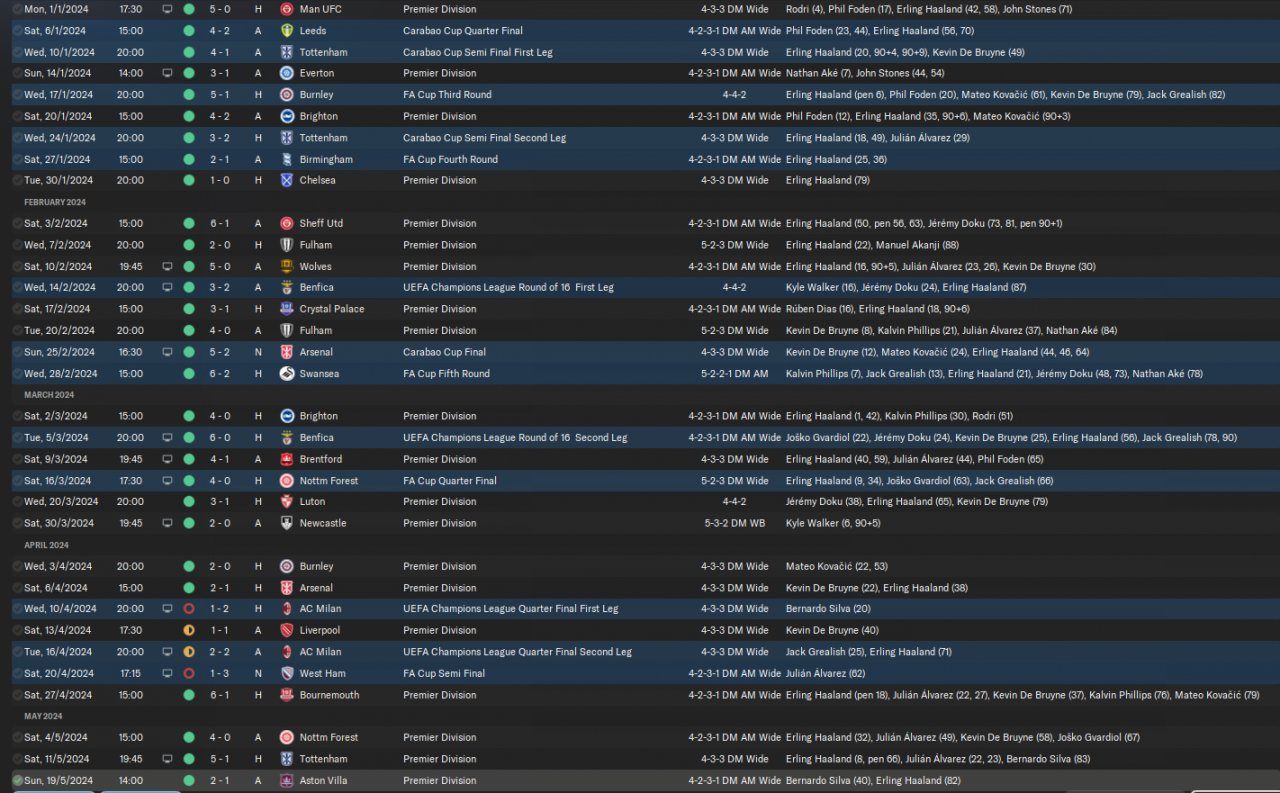Open the Carabao Cup Final competition link

tap(444, 352)
